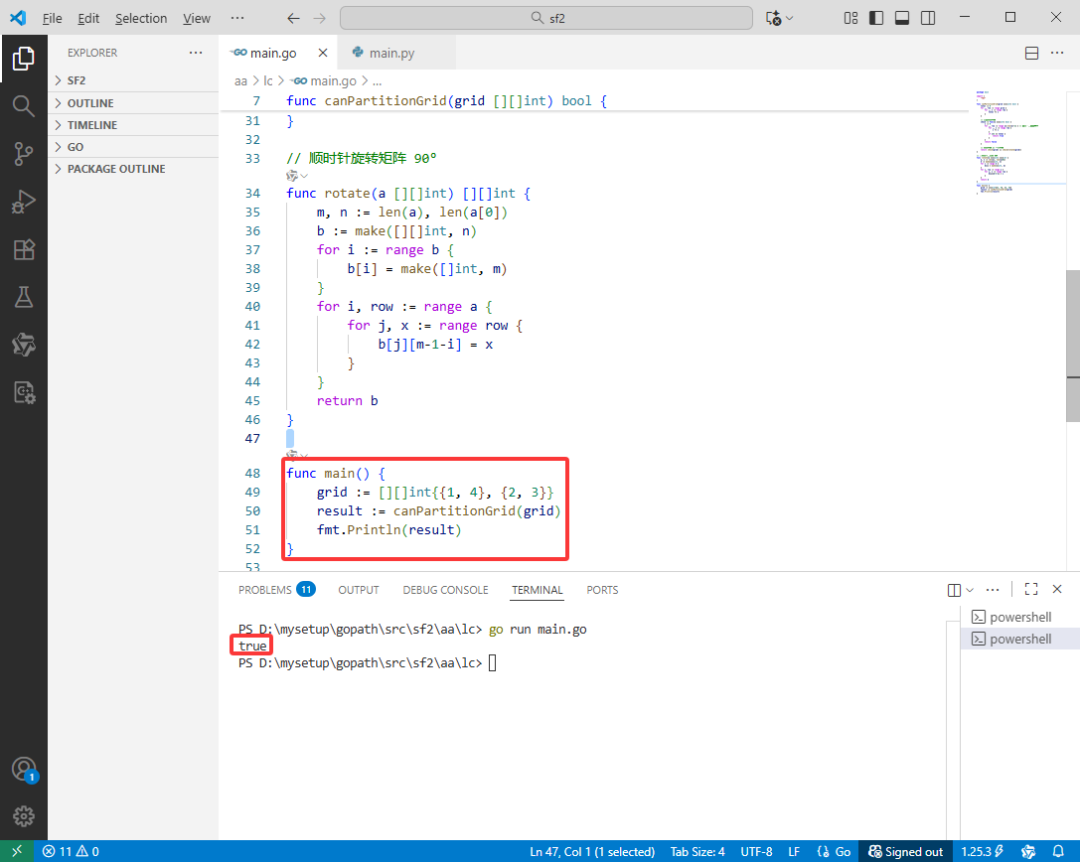This screenshot has height=862, width=1080.
Task: Click Tab Size: 4 status item
Action: tap(698, 852)
